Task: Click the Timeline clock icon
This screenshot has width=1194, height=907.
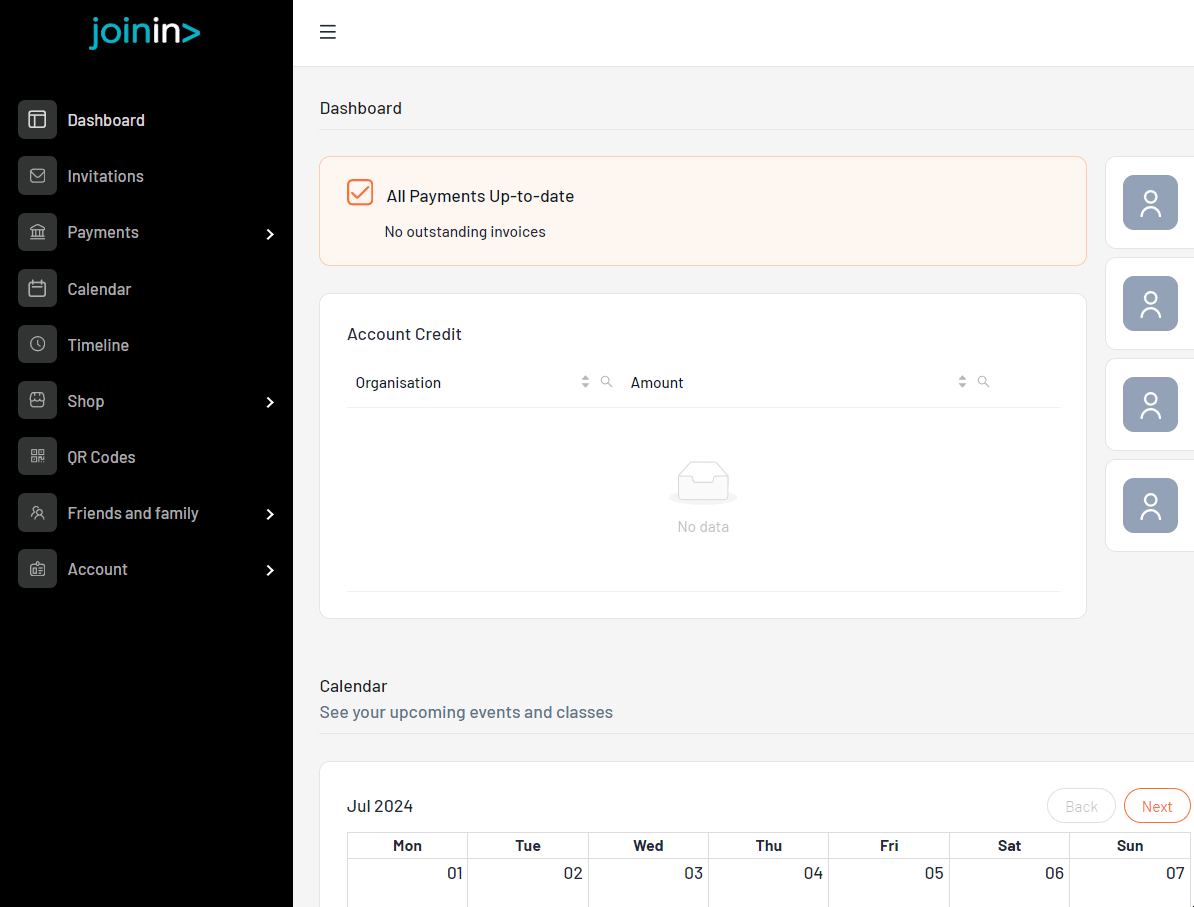Action: coord(37,344)
